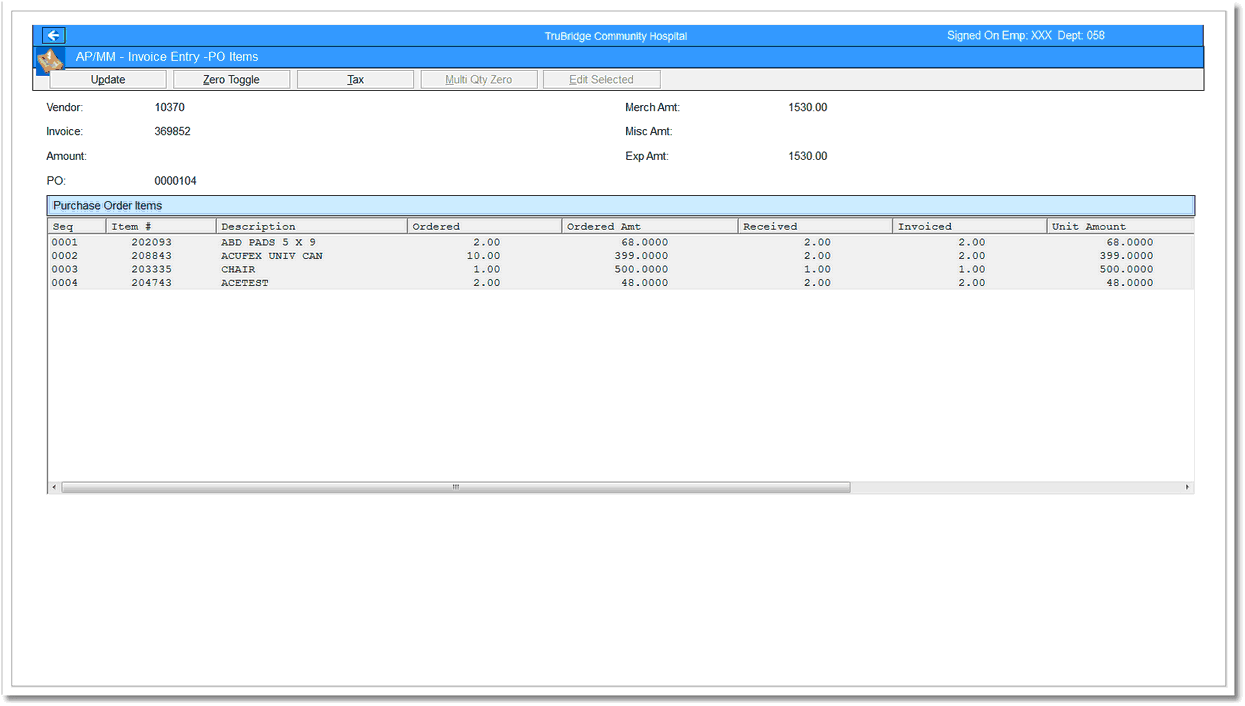Click the Misc Amt label
Screen dimensions: 1245x706
pos(649,131)
